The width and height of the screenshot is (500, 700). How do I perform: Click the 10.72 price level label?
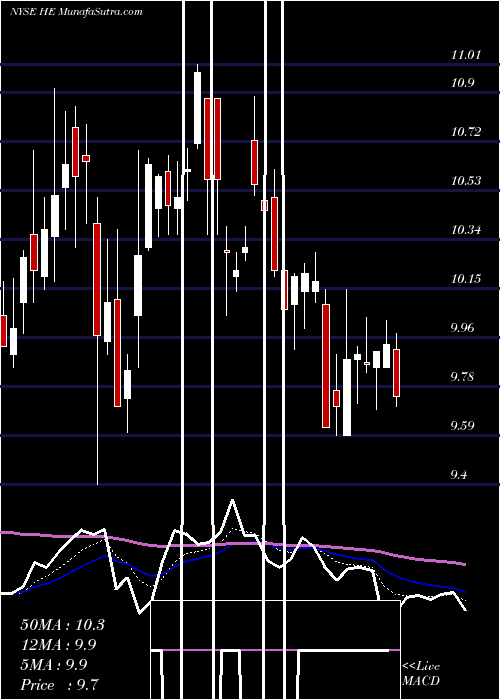[x=466, y=132]
